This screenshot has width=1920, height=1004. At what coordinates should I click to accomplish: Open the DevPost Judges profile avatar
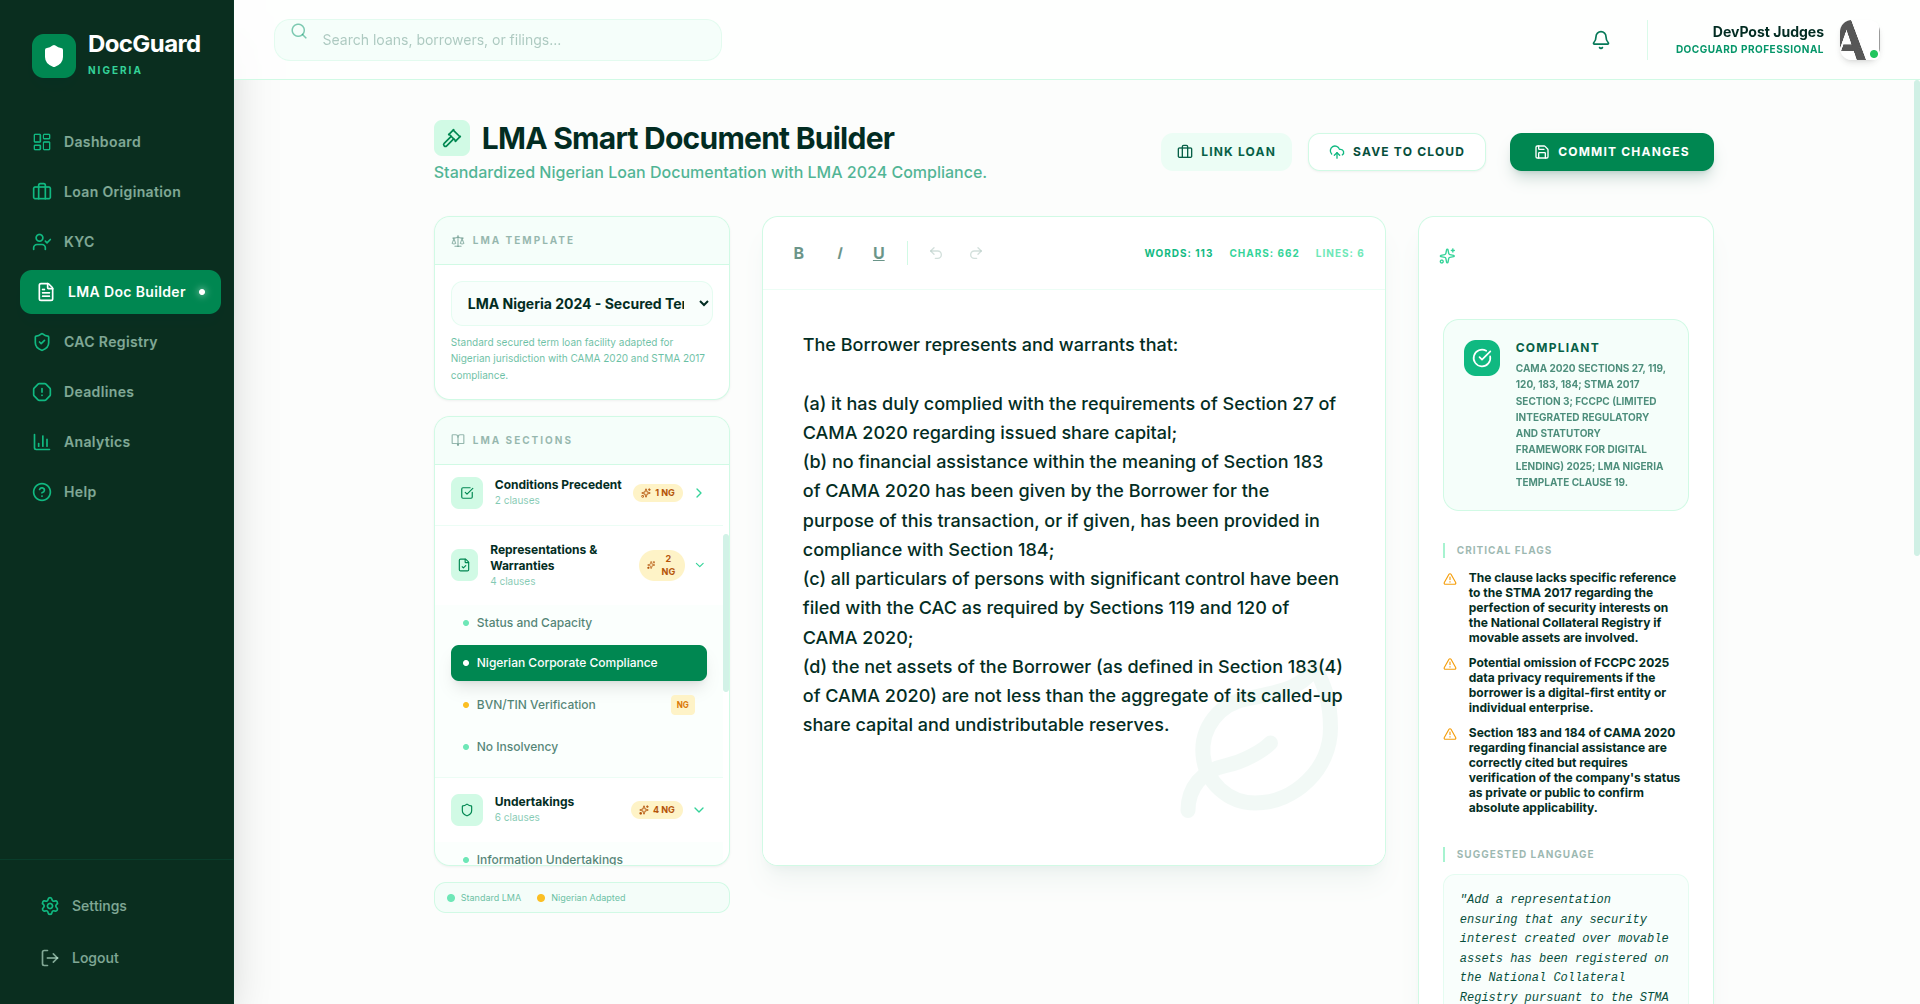click(1858, 40)
